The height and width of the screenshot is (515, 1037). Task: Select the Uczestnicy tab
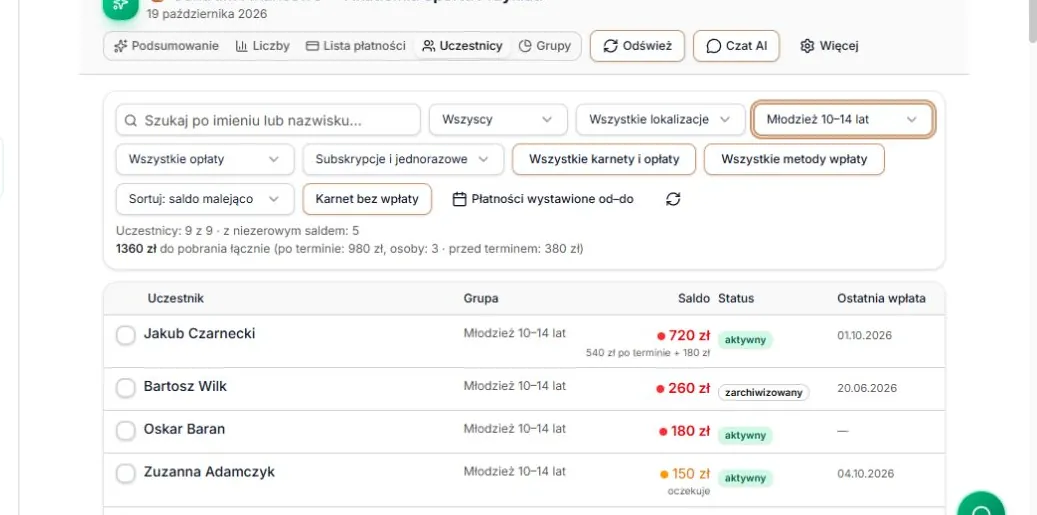(x=462, y=46)
